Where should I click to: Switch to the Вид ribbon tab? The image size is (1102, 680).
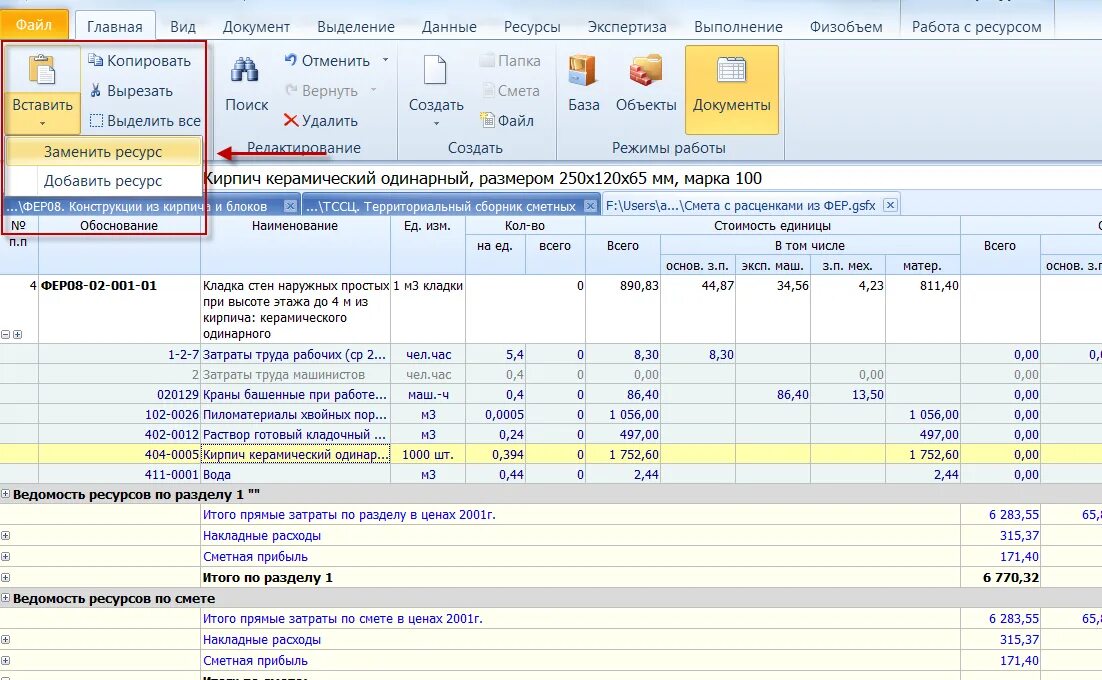click(183, 27)
